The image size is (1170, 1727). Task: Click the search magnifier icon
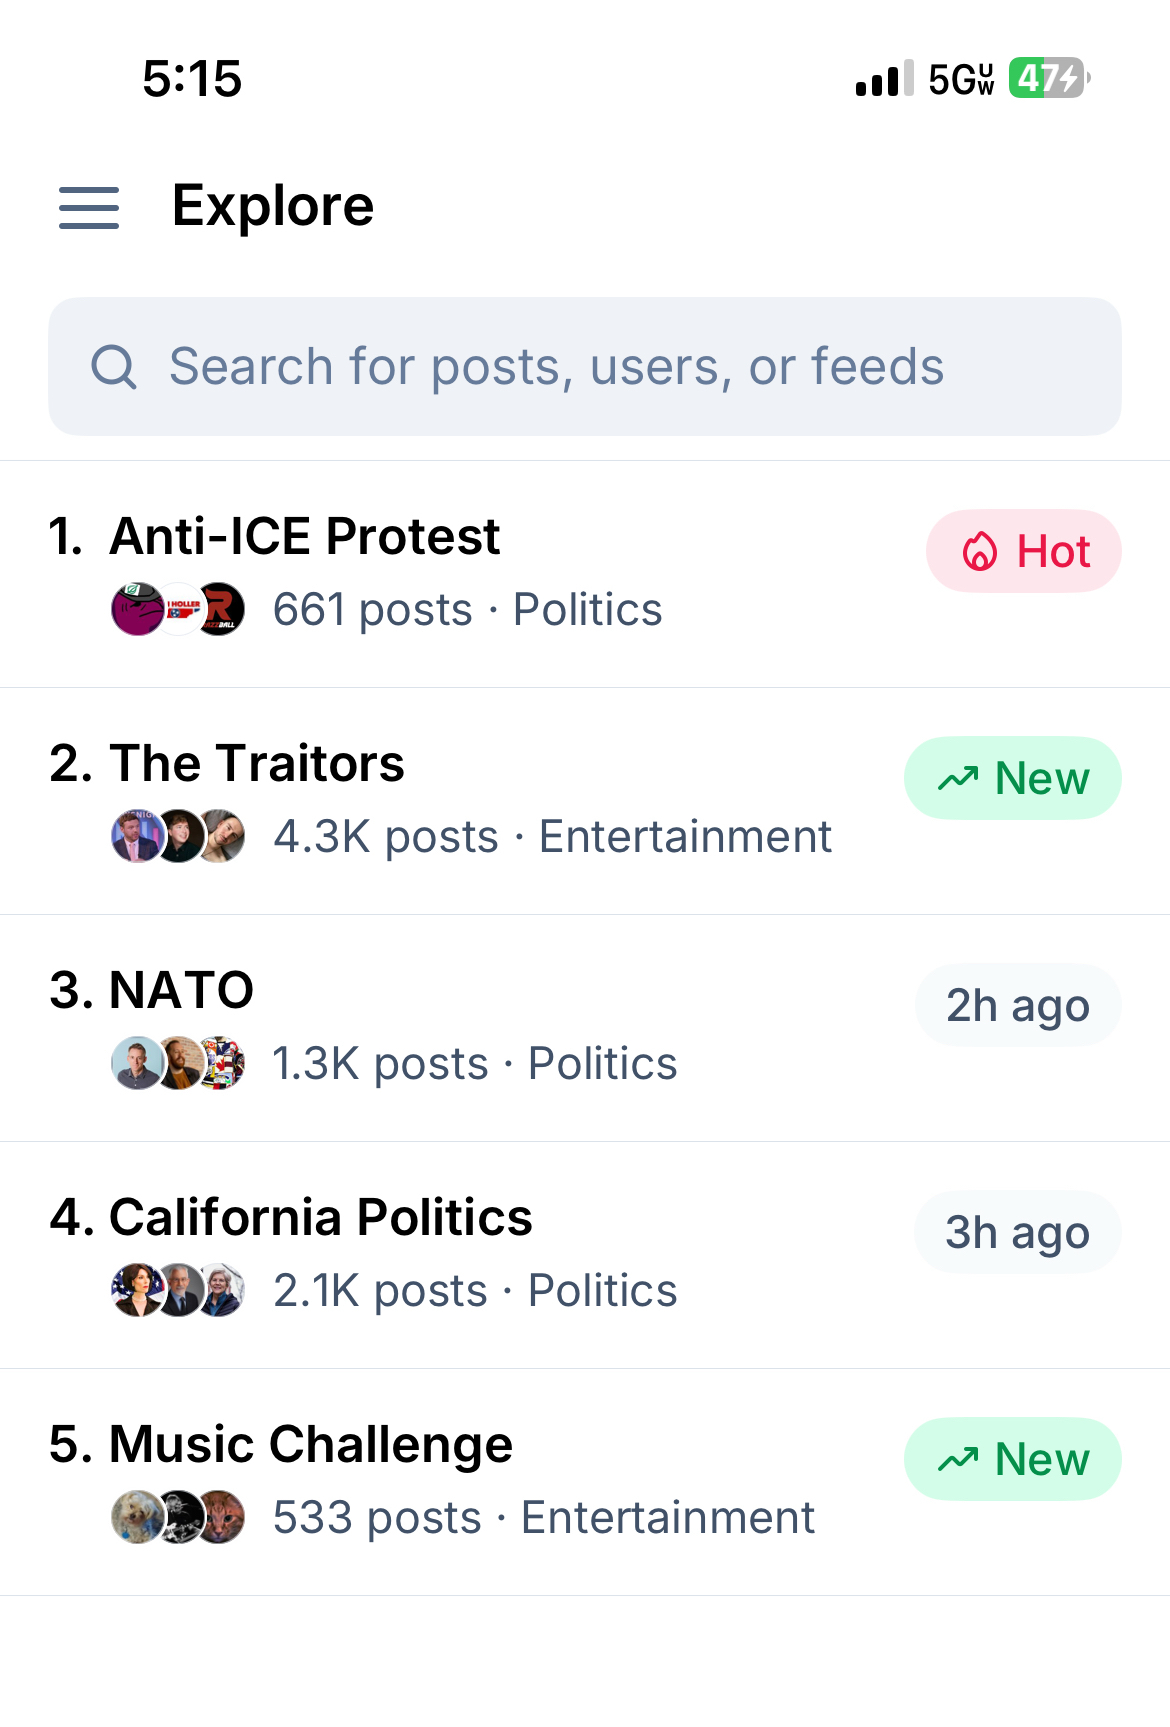coord(114,367)
